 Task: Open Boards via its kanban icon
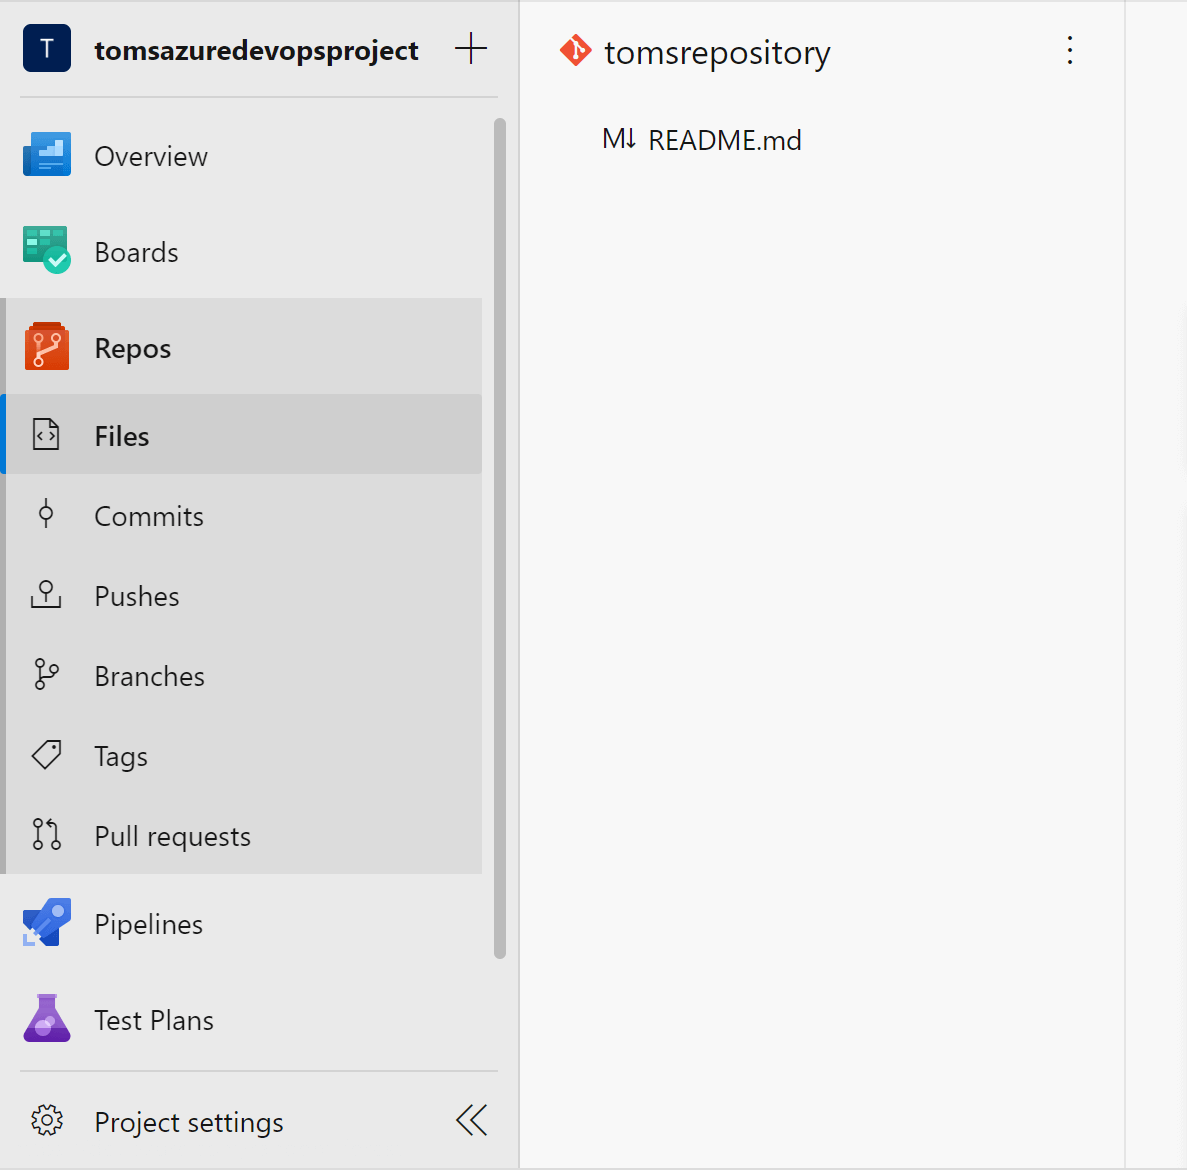point(47,250)
